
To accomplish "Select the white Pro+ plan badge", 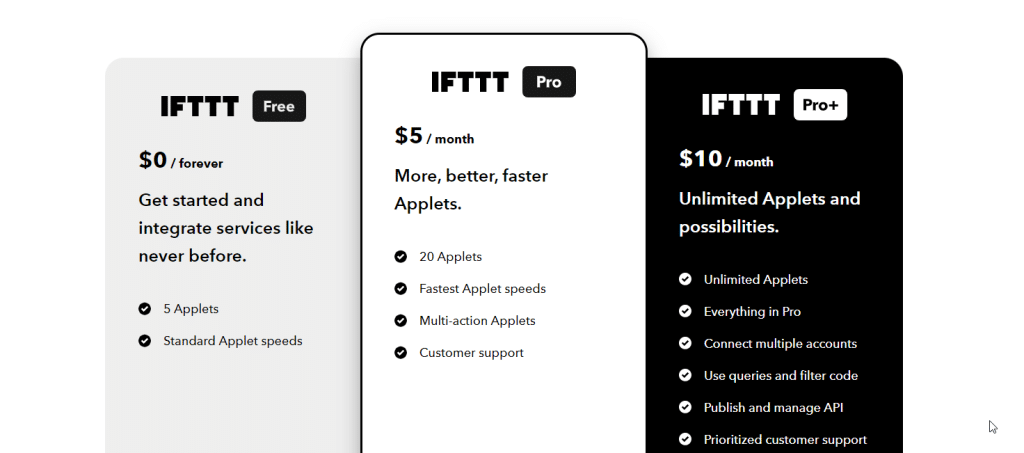I will (820, 105).
